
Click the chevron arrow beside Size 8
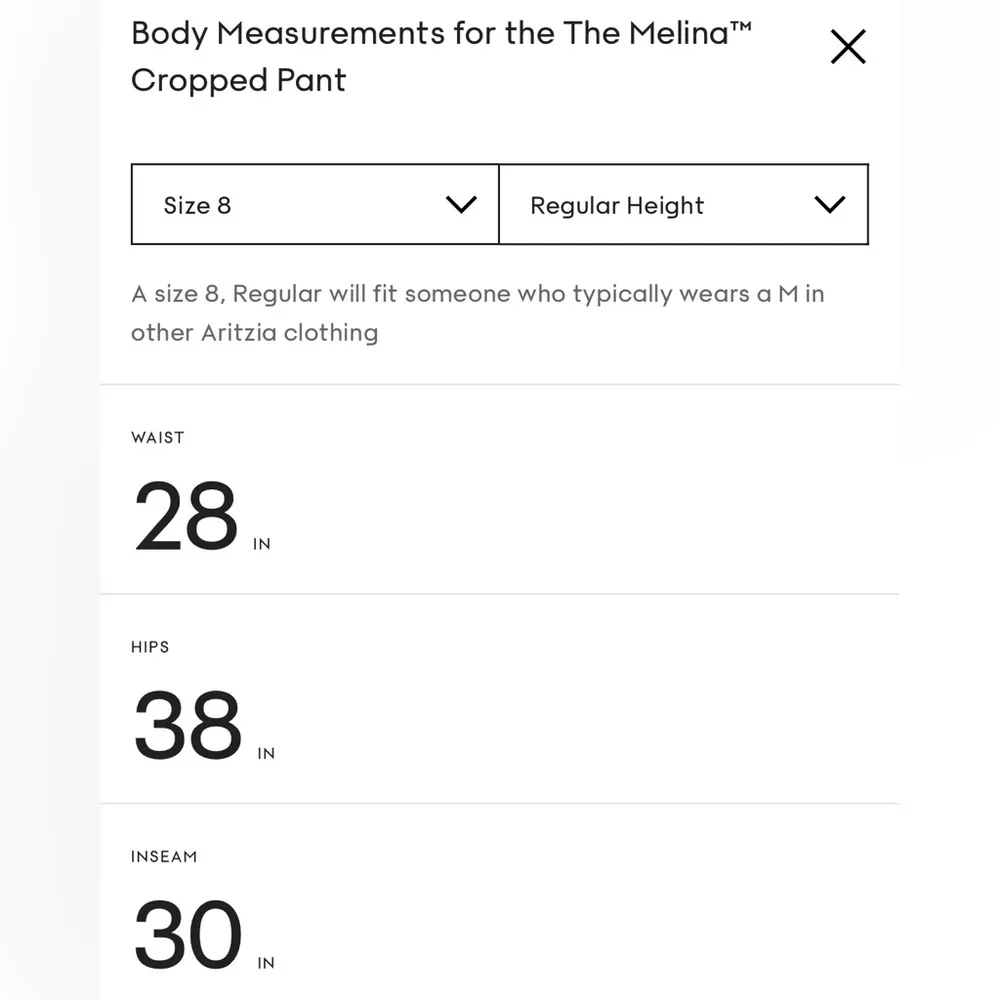point(461,205)
